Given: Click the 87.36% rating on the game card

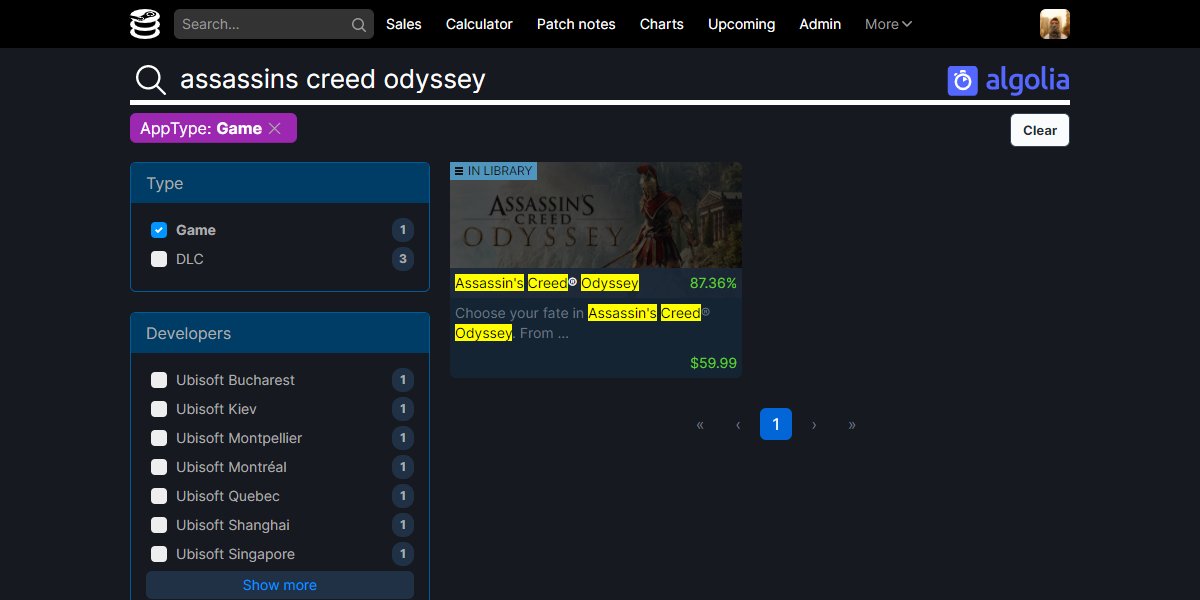Looking at the screenshot, I should [x=713, y=283].
